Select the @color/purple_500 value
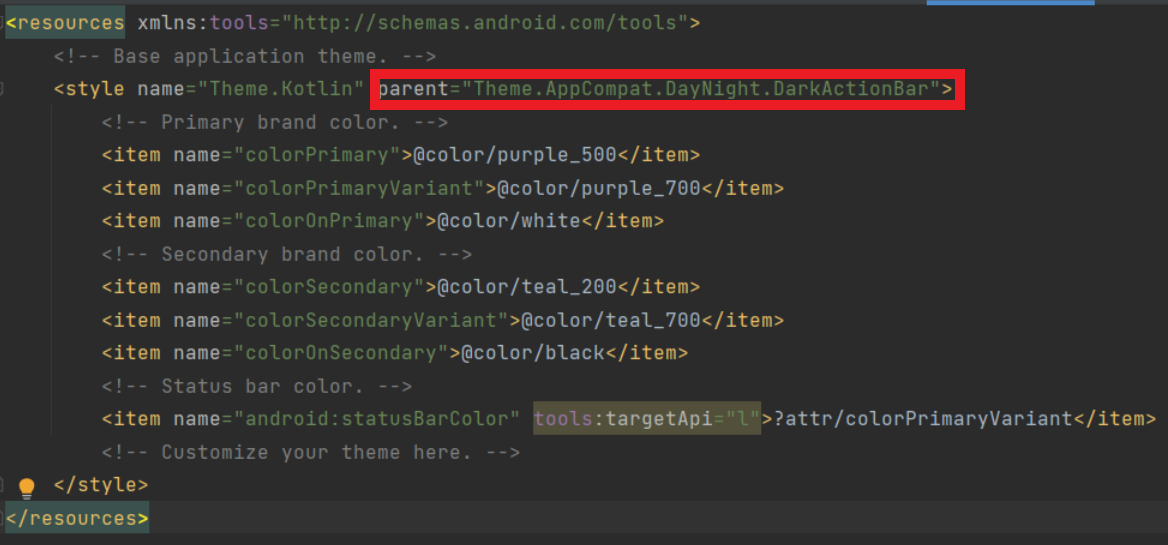Viewport: 1168px width, 545px height. (x=515, y=155)
